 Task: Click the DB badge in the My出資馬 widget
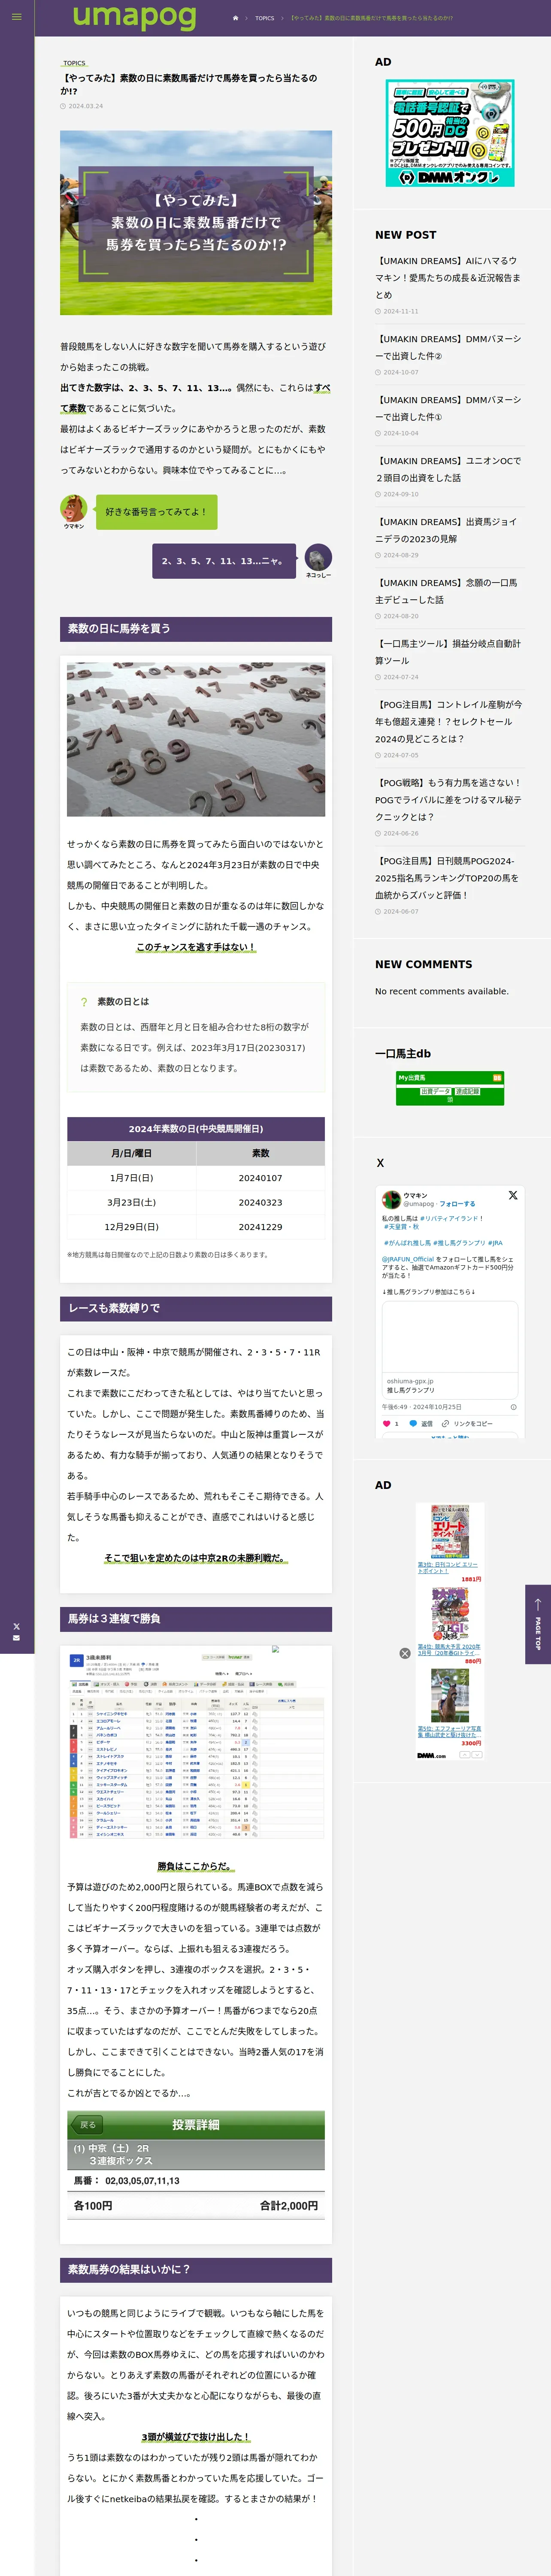tap(497, 1078)
